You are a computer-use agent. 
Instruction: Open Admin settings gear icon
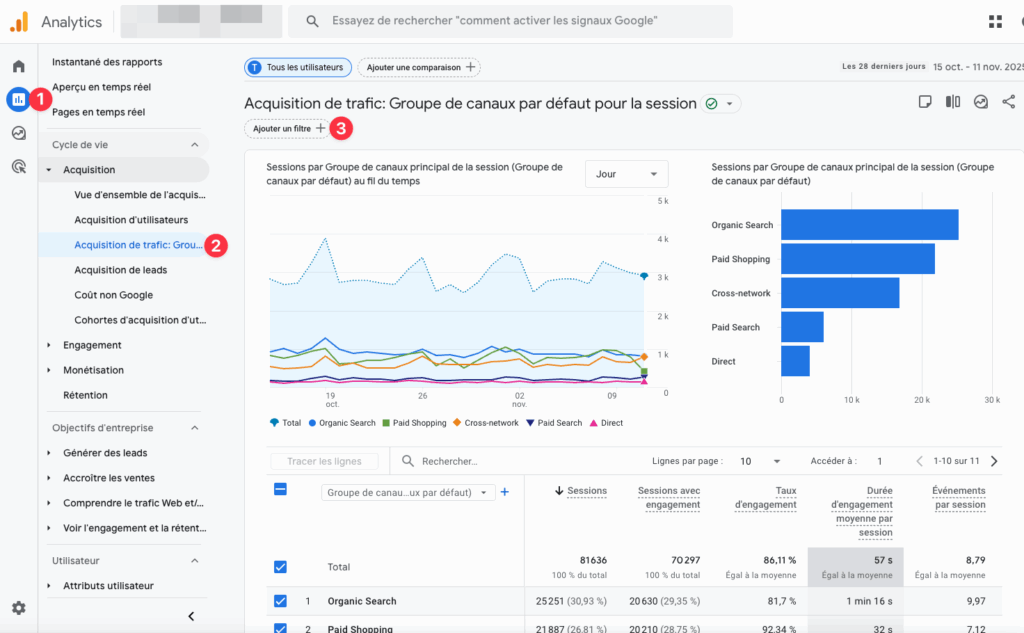(18, 607)
